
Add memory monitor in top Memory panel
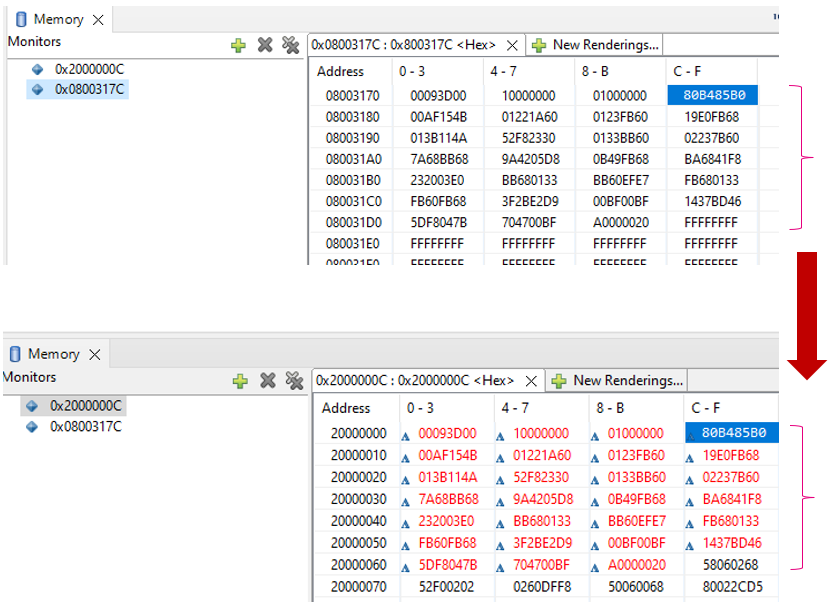point(238,45)
